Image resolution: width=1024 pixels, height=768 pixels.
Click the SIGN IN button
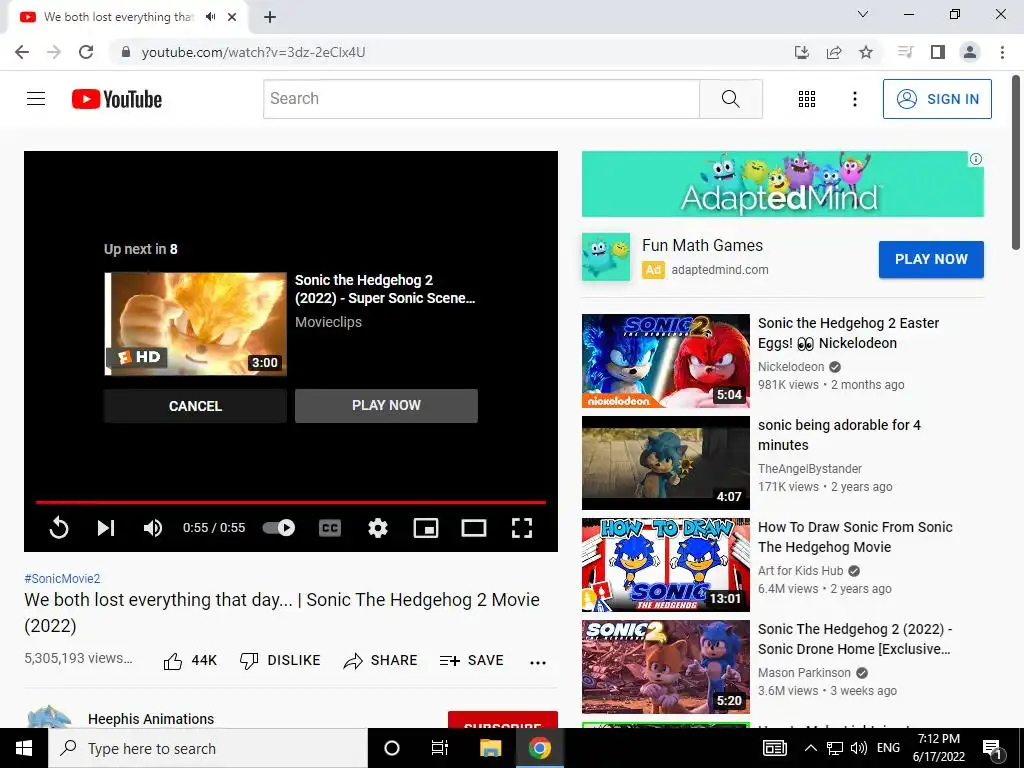(x=937, y=99)
